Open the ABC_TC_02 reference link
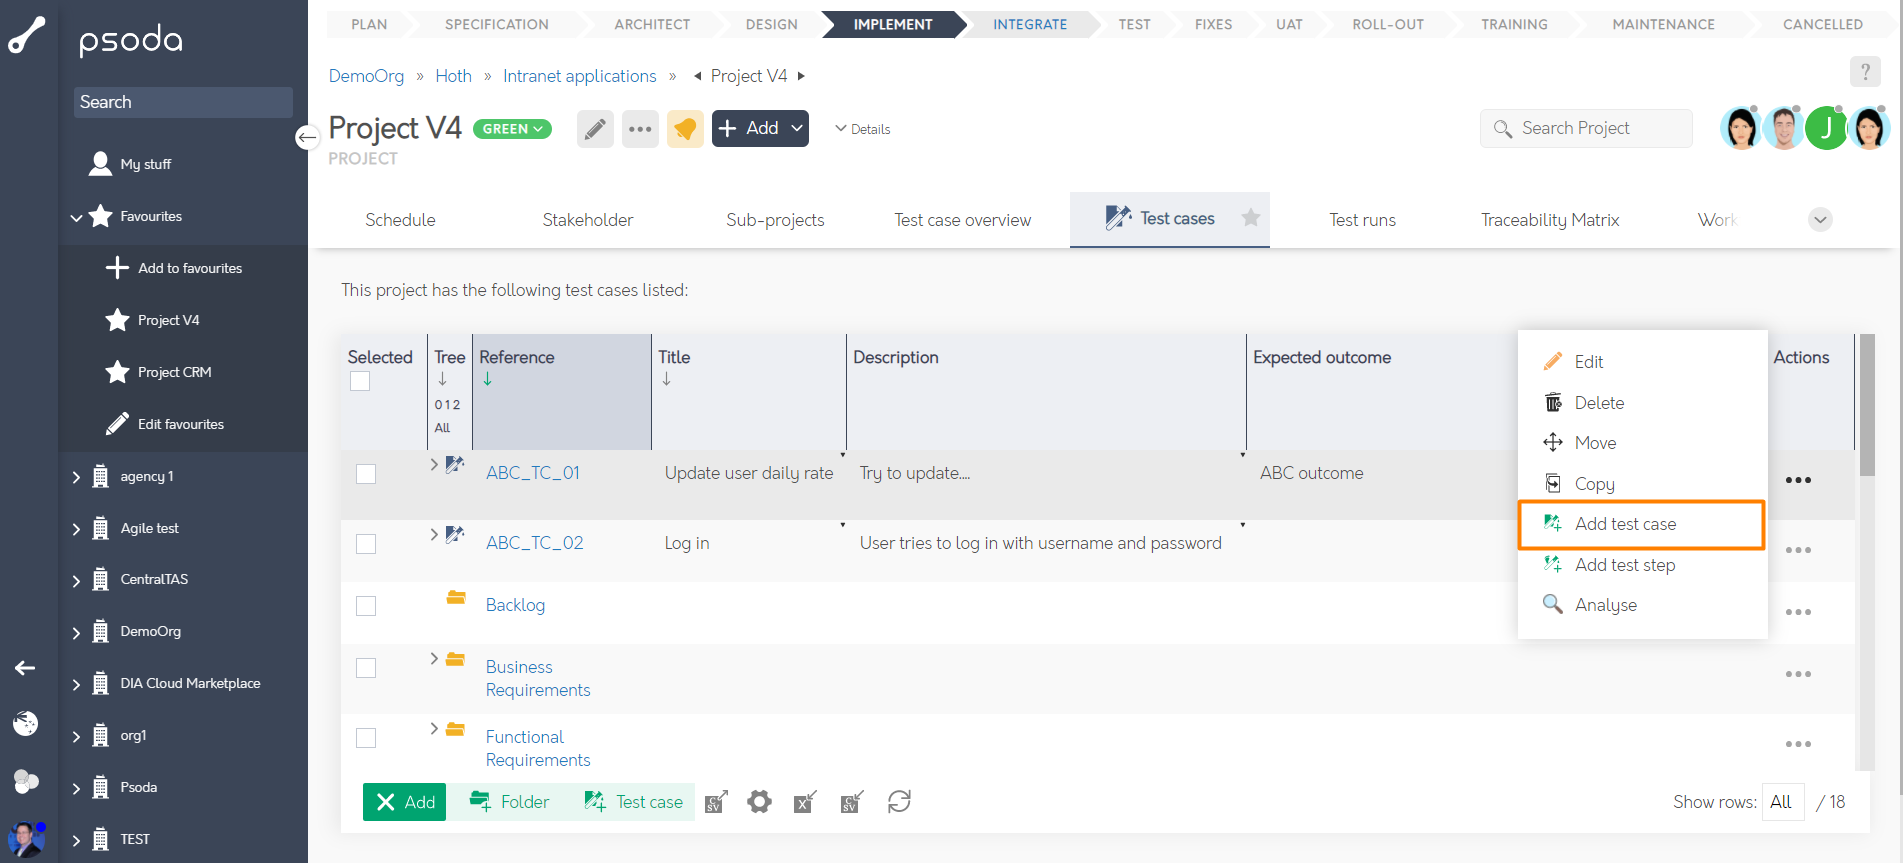 pos(534,543)
